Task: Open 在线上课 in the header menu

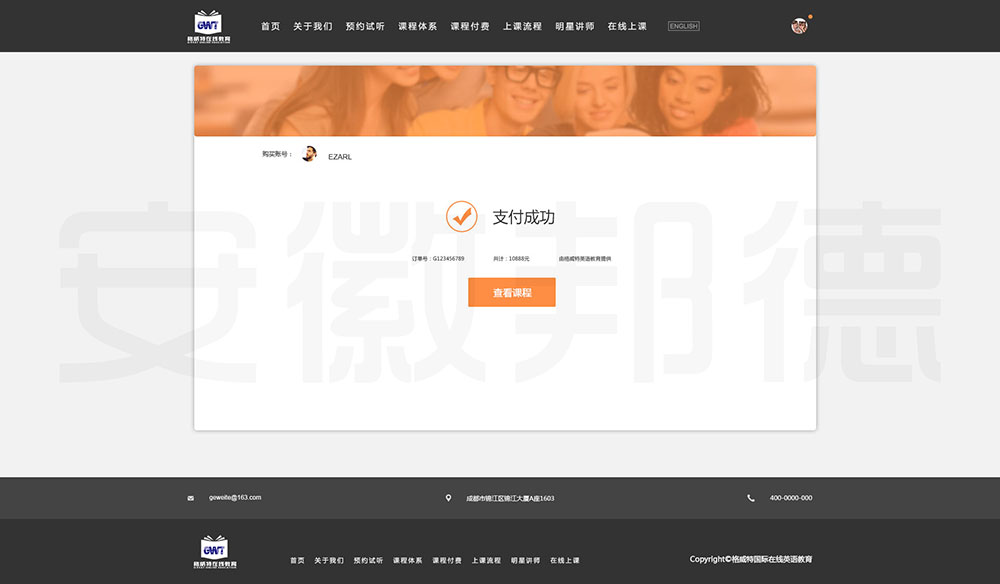Action: (627, 26)
